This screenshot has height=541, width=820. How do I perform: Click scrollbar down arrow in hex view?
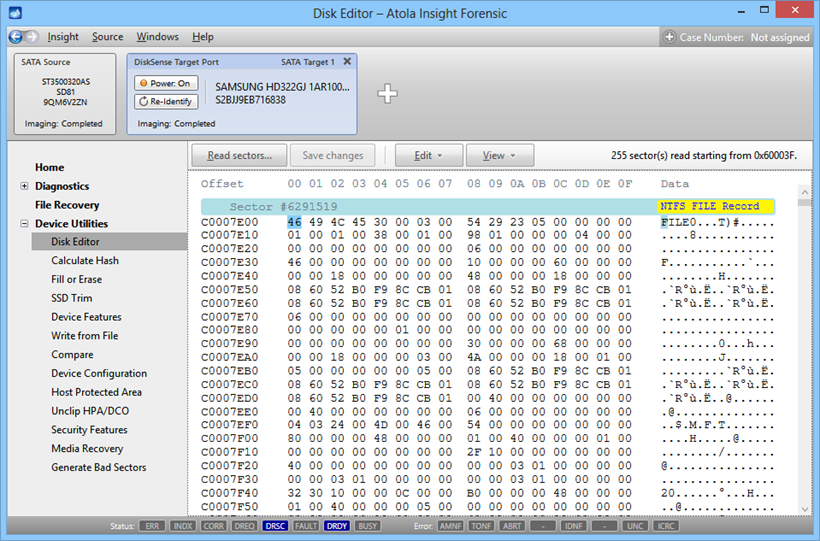[805, 508]
